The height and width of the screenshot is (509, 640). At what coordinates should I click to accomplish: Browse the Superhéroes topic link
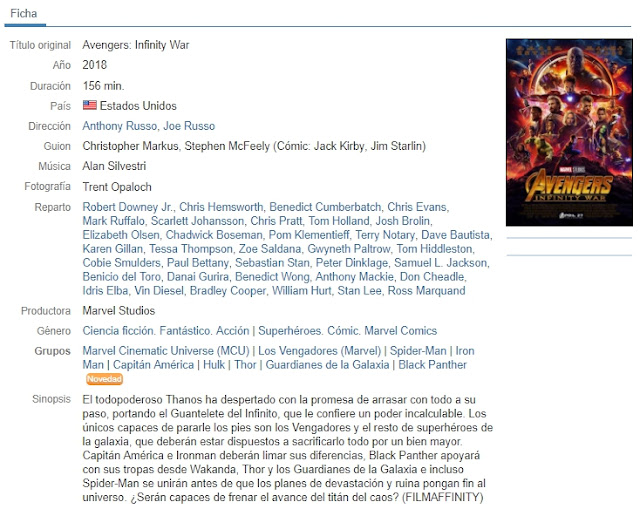point(289,331)
